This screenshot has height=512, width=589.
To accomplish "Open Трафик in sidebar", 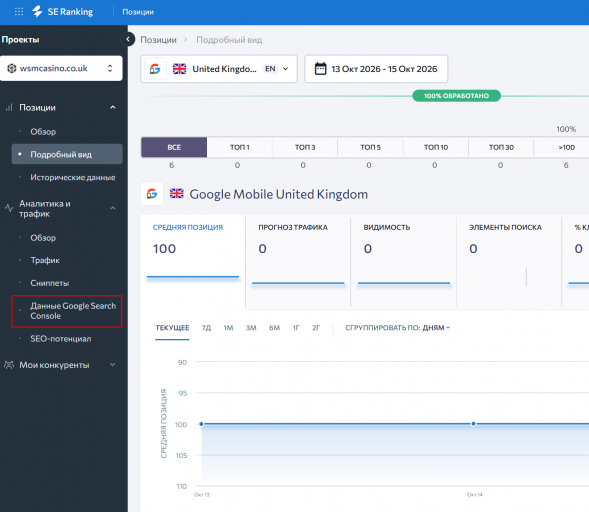I will click(x=45, y=260).
